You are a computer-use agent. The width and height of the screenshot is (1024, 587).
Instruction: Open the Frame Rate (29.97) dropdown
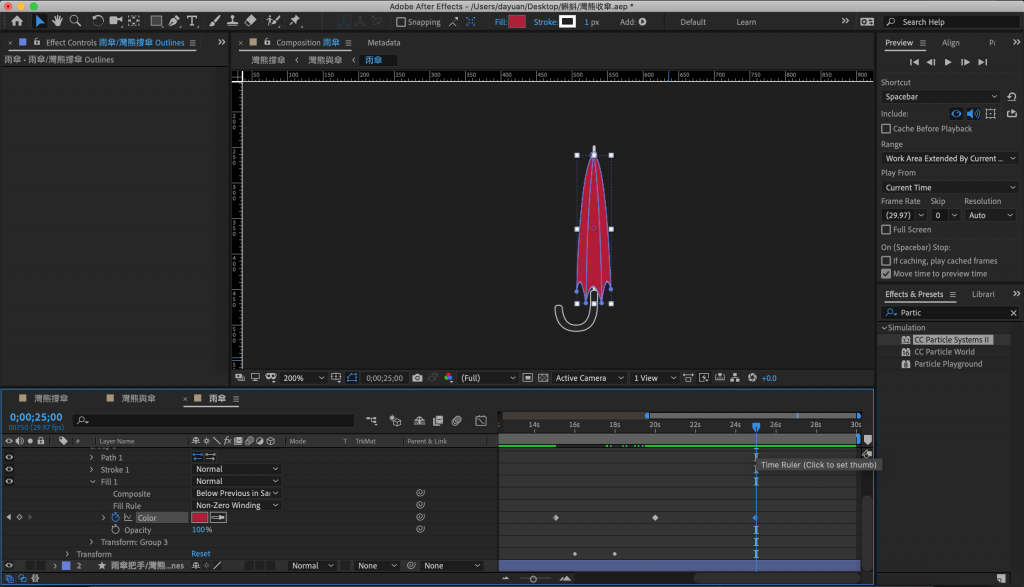point(904,215)
